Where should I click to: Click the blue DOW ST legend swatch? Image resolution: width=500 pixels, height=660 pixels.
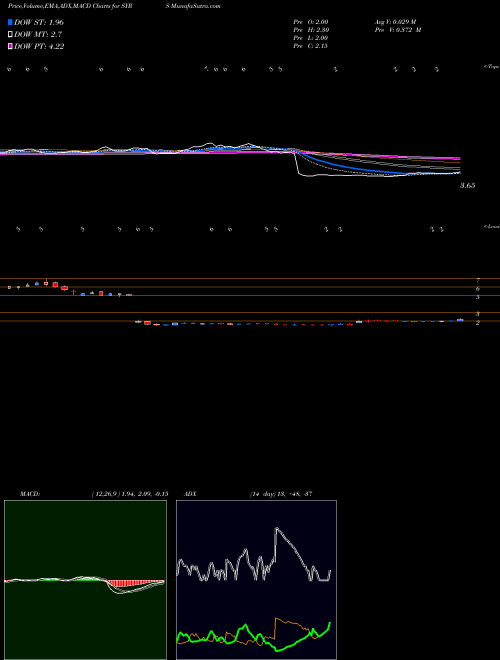click(x=10, y=22)
